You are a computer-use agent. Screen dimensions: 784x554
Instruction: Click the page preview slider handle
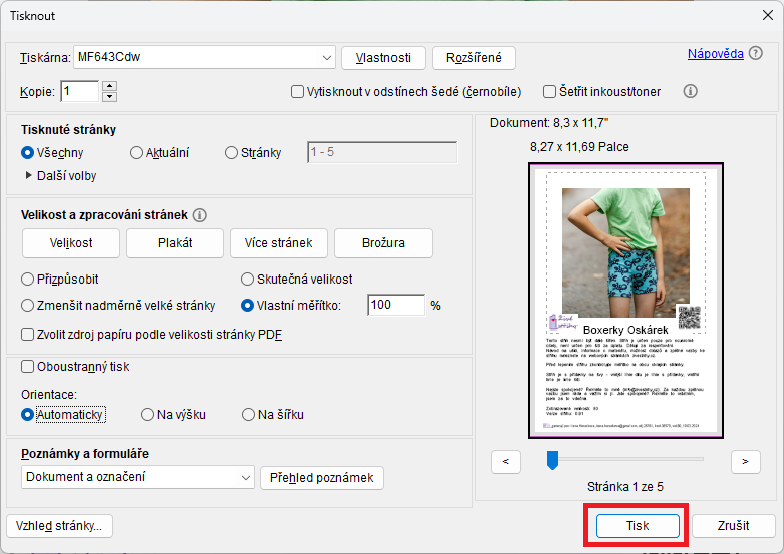pos(551,460)
